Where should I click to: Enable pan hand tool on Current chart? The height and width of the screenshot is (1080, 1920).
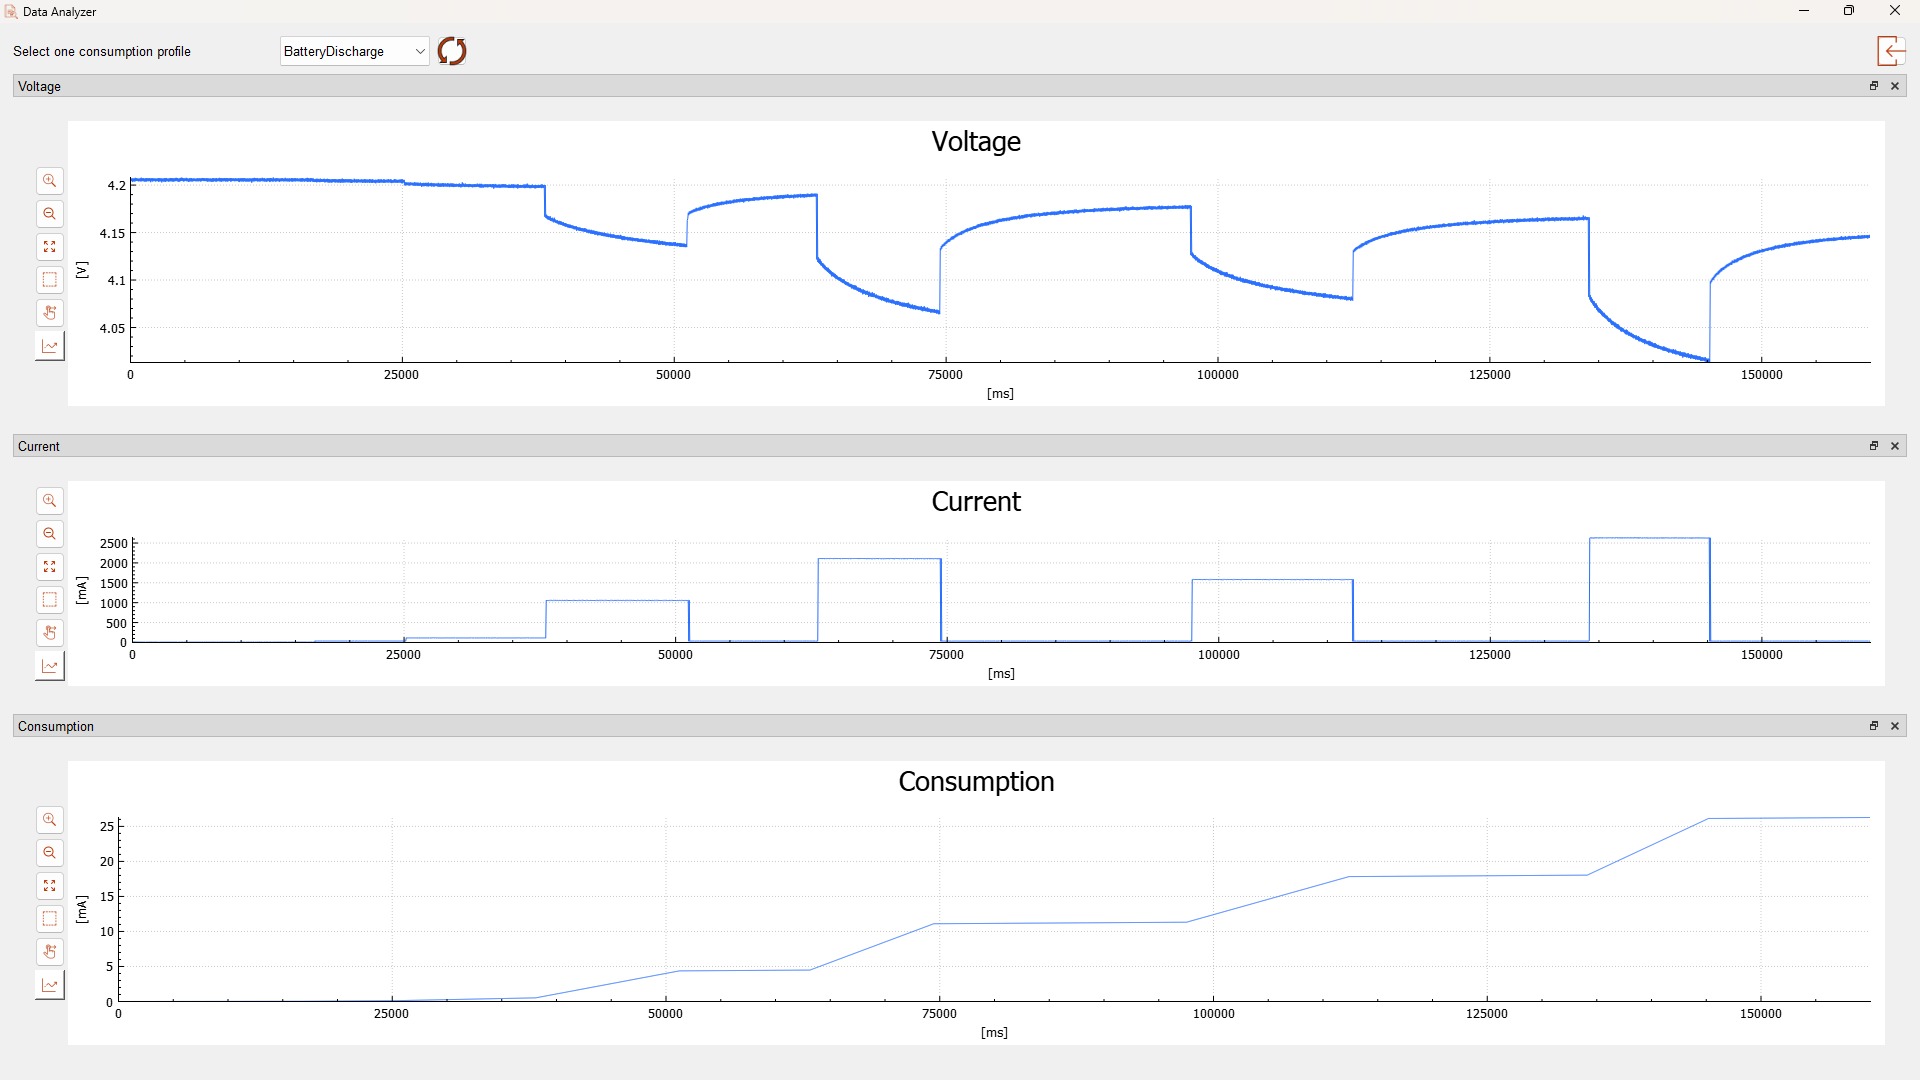(49, 633)
